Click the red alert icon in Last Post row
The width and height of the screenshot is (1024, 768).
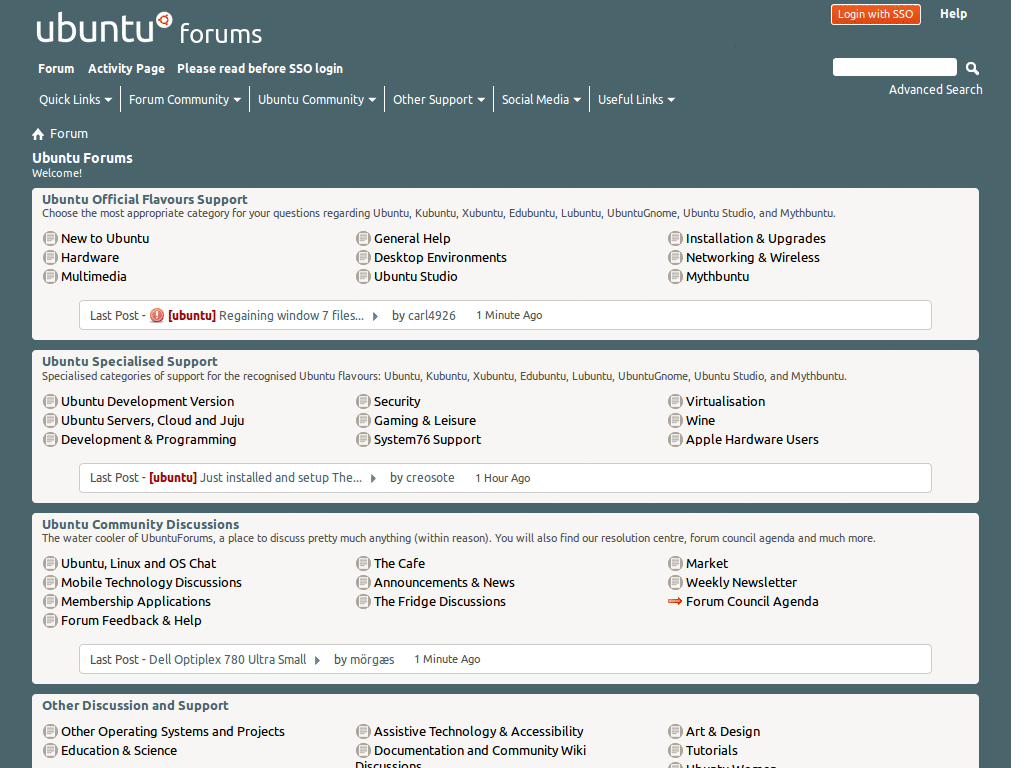[157, 315]
